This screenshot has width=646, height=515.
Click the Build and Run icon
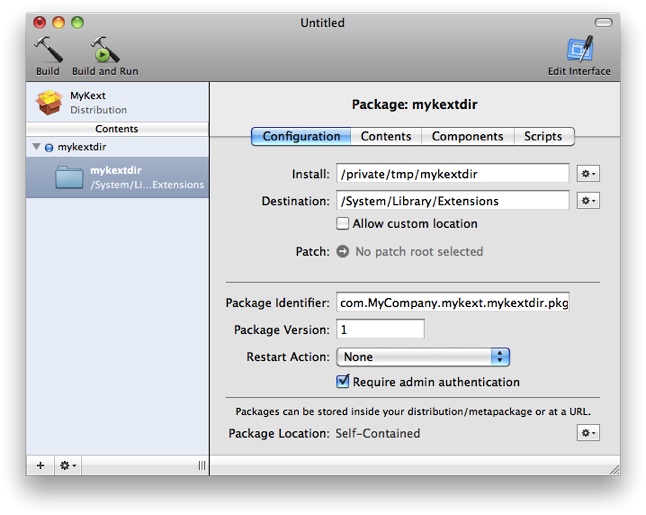click(x=104, y=50)
